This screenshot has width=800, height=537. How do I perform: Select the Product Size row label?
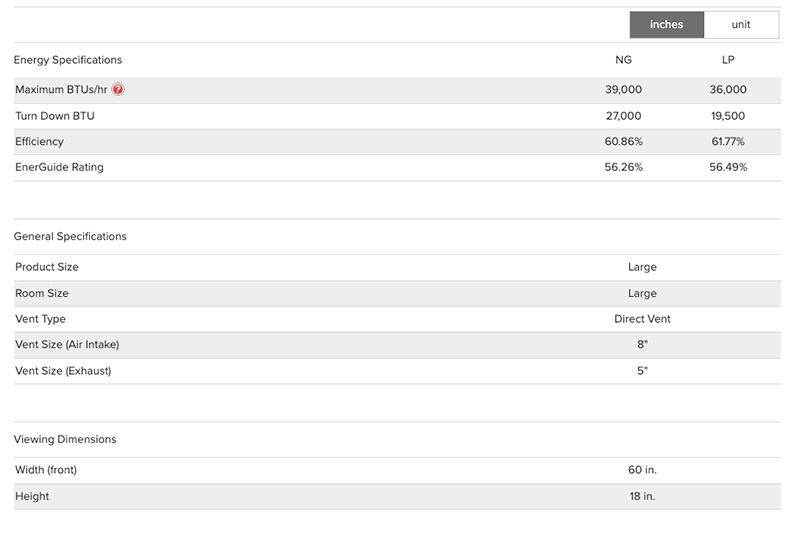(47, 267)
